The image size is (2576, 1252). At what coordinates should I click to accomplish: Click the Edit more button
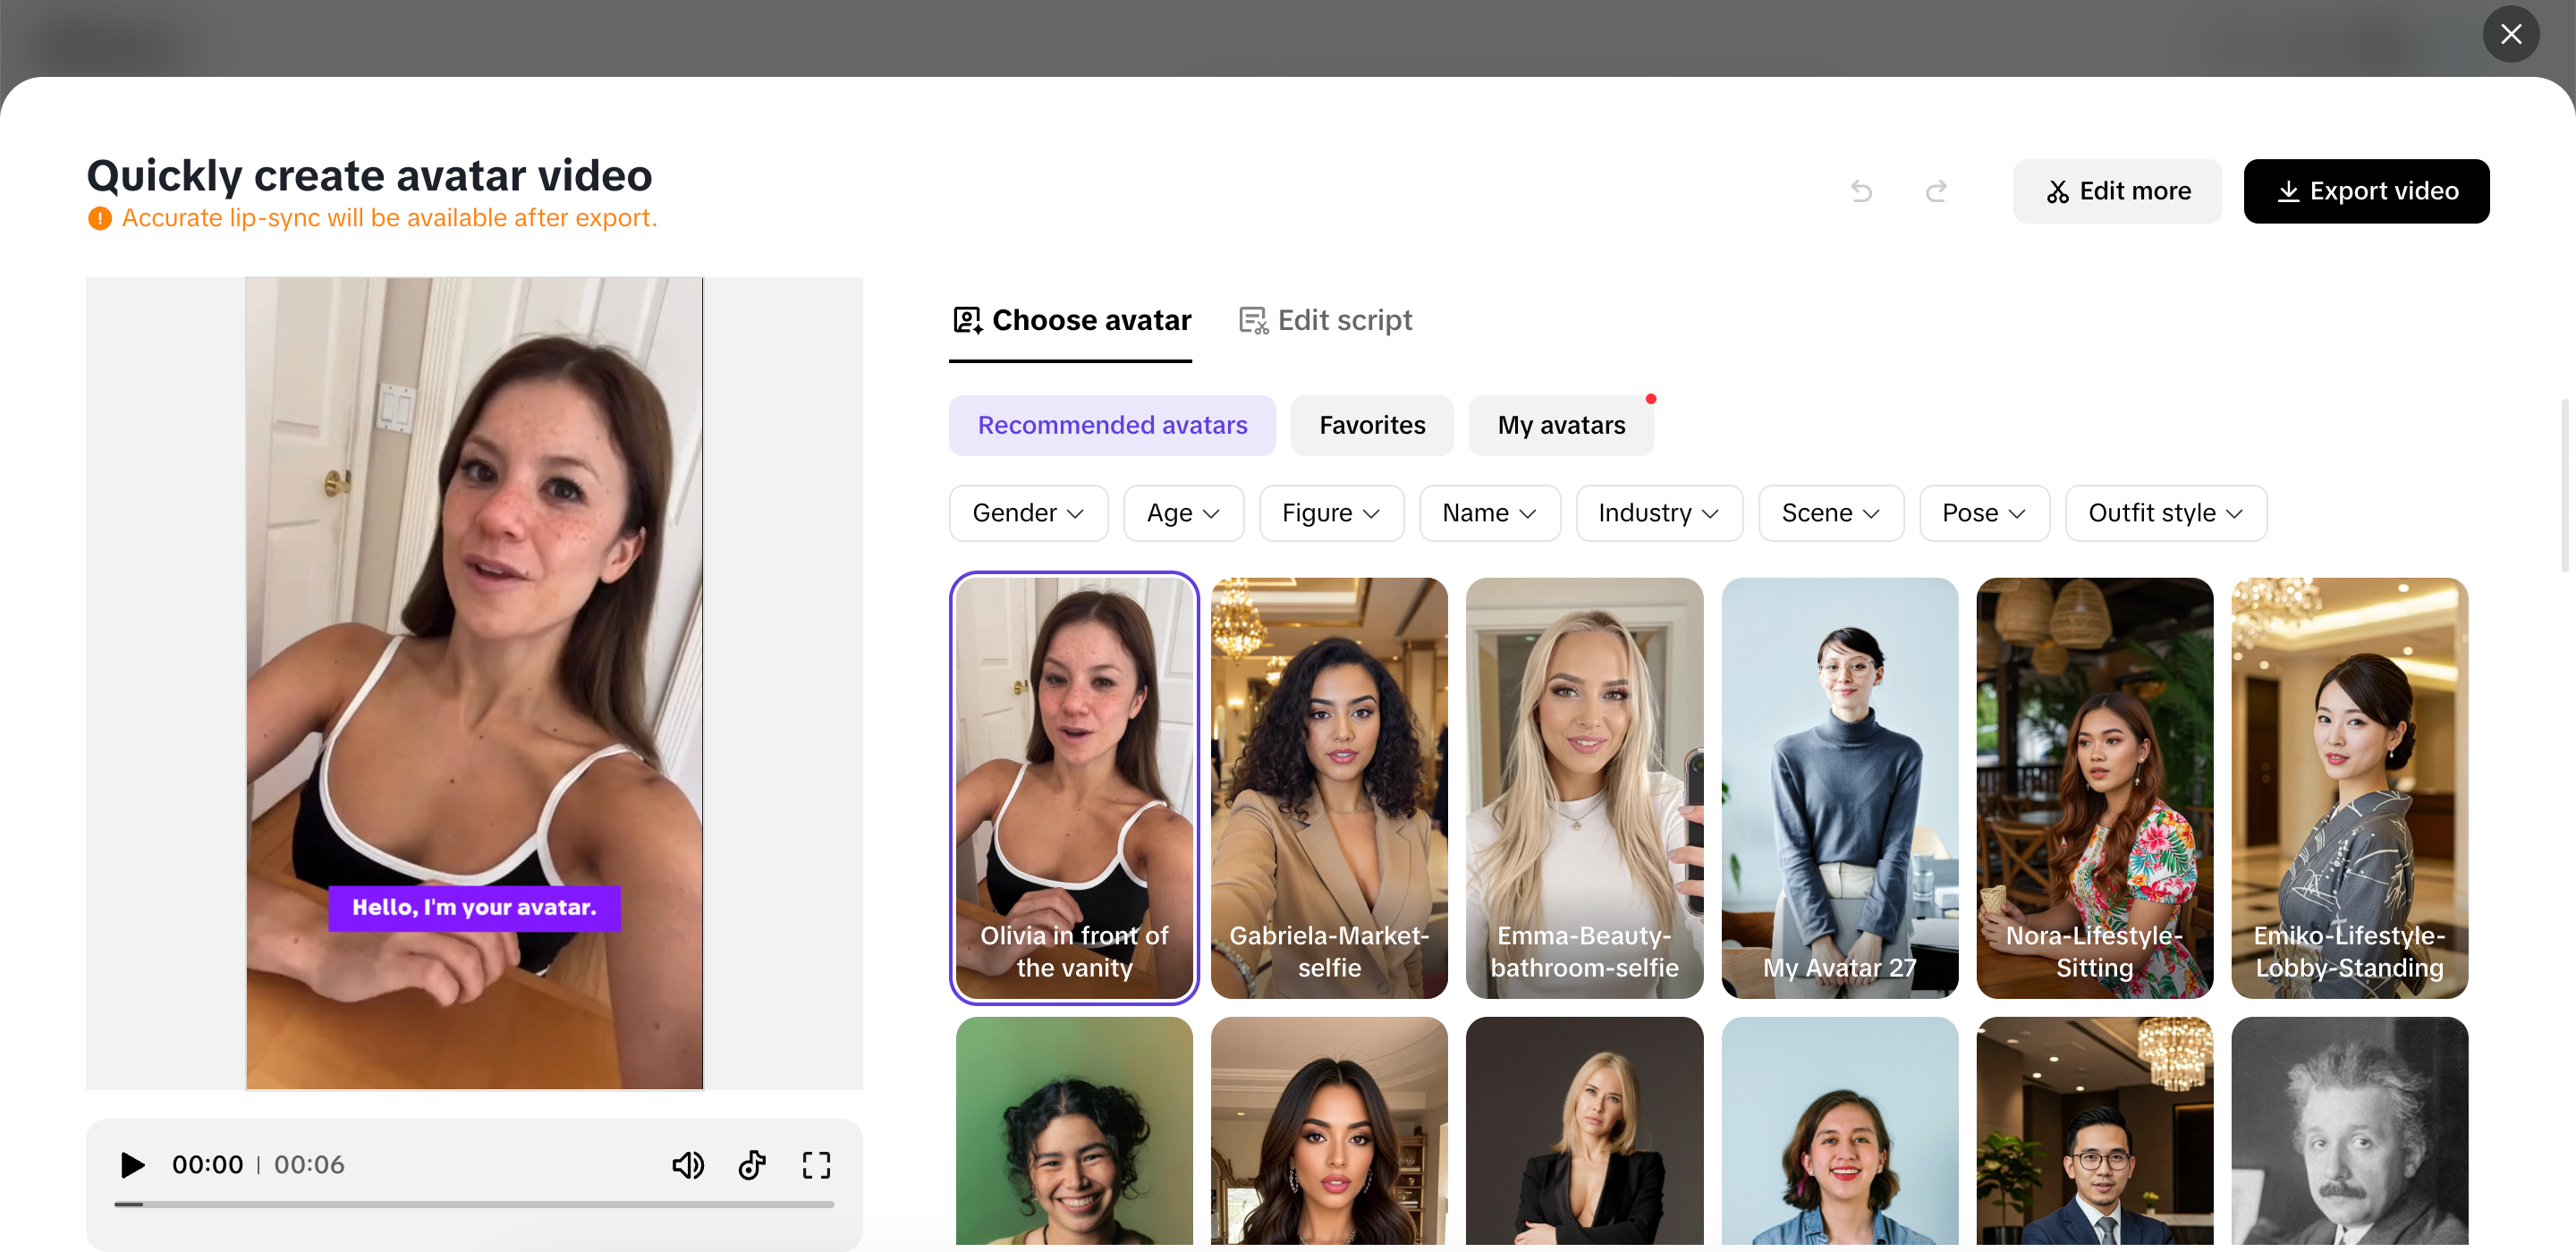coord(2117,191)
